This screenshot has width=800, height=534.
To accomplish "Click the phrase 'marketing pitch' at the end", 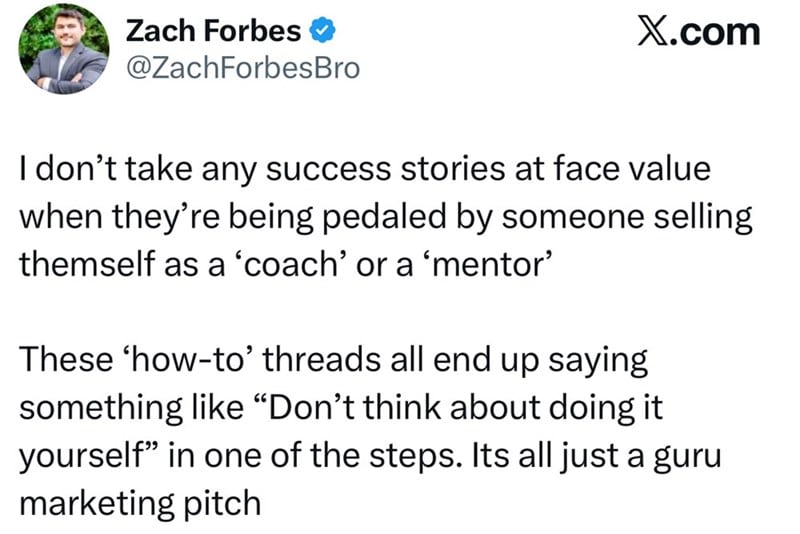I will pyautogui.click(x=140, y=504).
